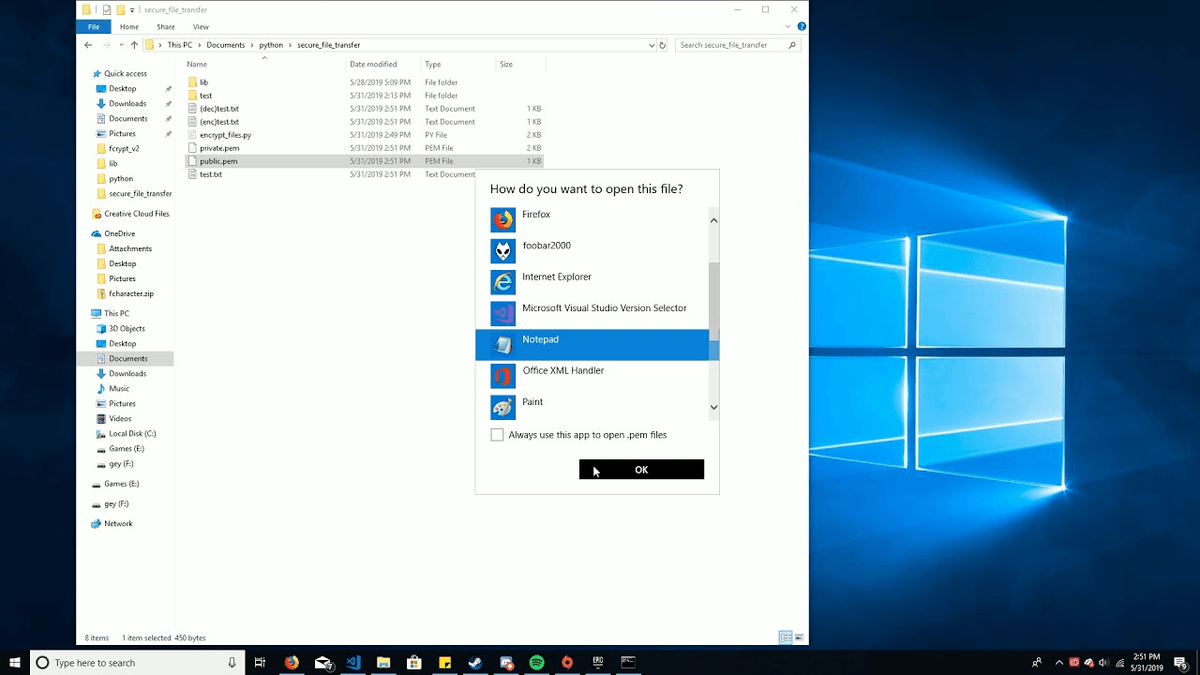Open the encrypt_files.py file entry
The image size is (1200, 675).
click(225, 135)
